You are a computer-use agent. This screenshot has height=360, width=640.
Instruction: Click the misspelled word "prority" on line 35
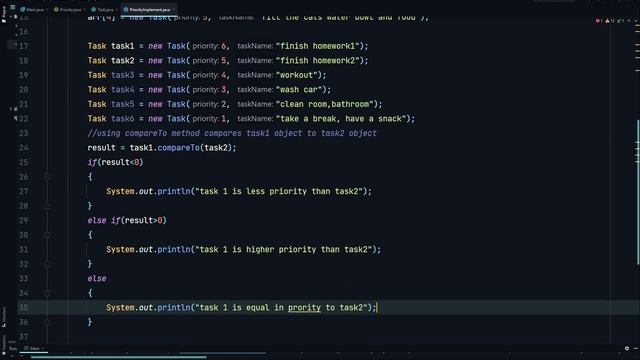[x=304, y=308]
